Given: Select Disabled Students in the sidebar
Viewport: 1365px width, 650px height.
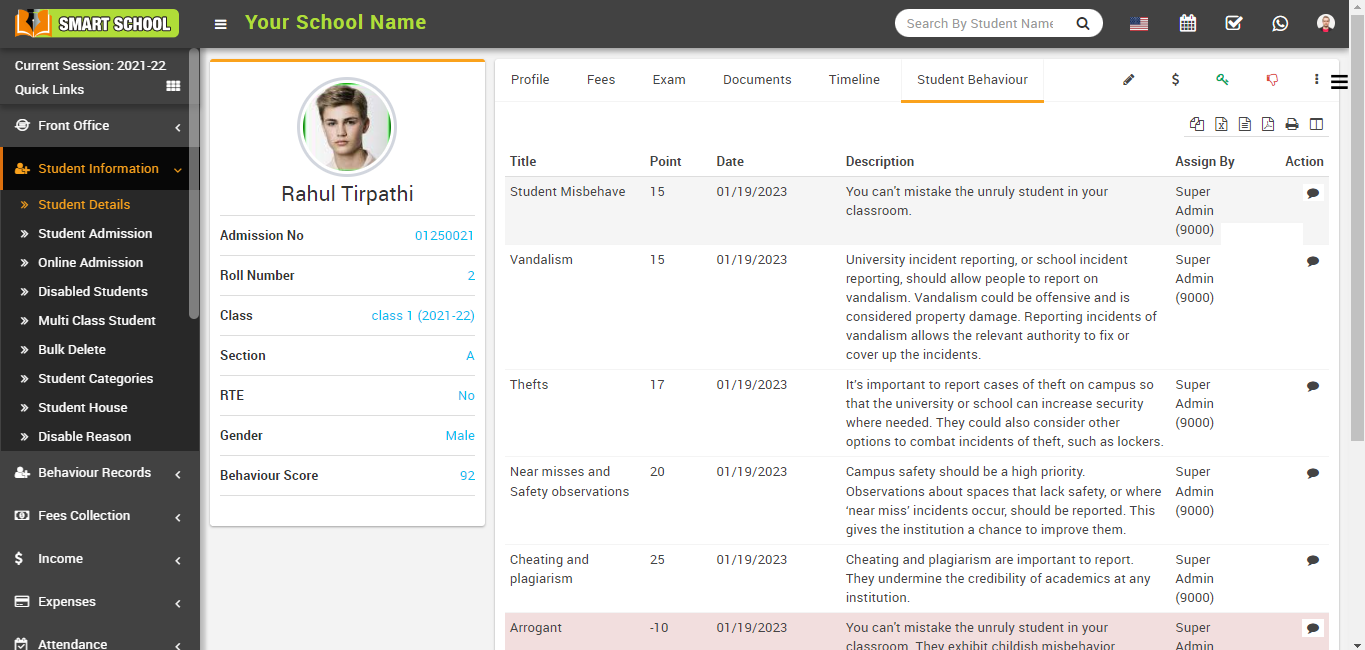Looking at the screenshot, I should pos(95,291).
